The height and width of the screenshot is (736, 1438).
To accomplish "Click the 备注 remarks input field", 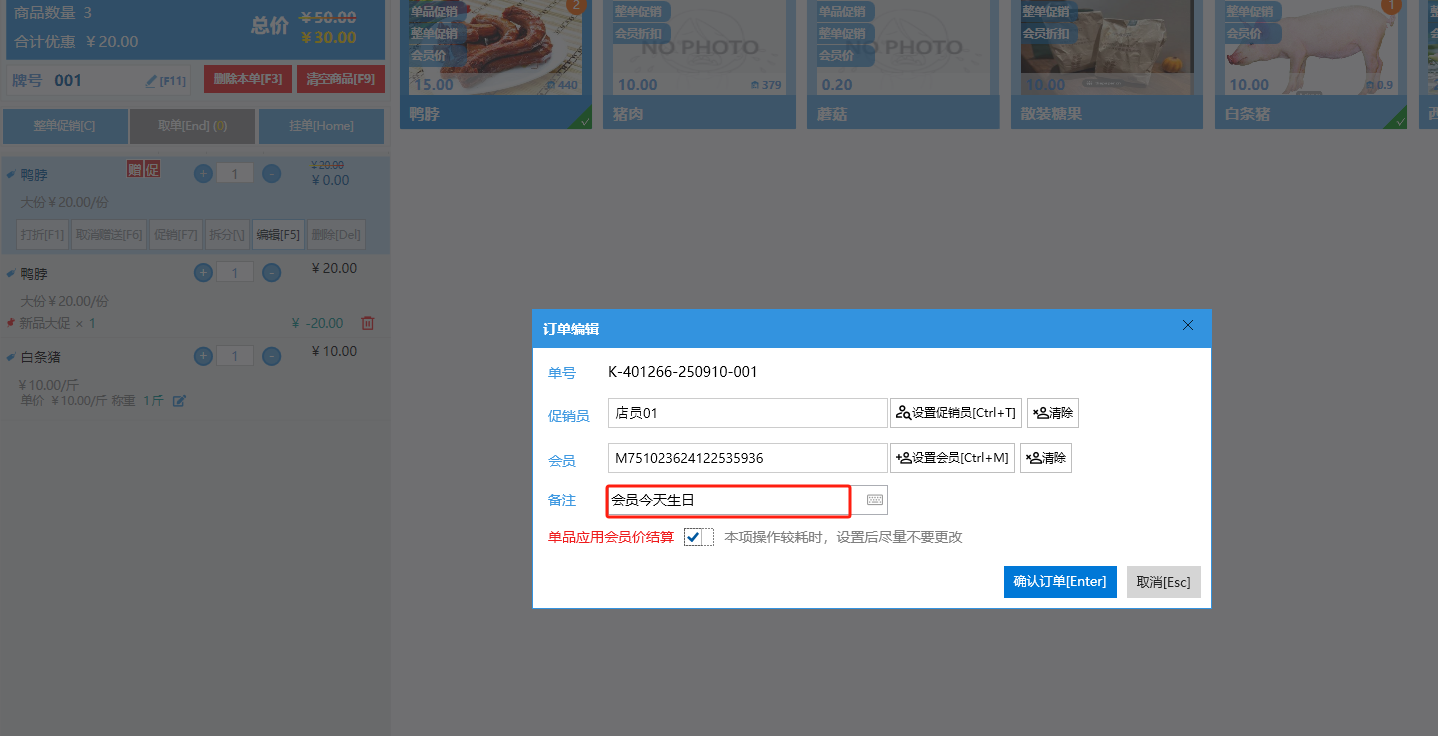I will click(728, 500).
